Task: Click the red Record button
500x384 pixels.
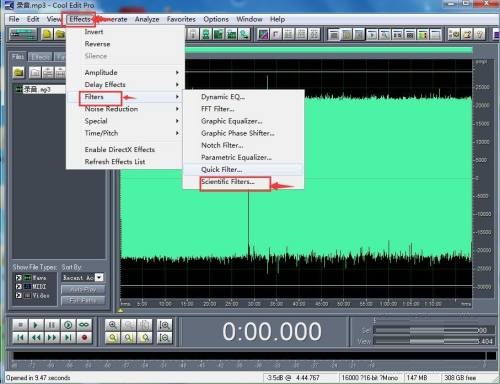Action: [x=84, y=338]
